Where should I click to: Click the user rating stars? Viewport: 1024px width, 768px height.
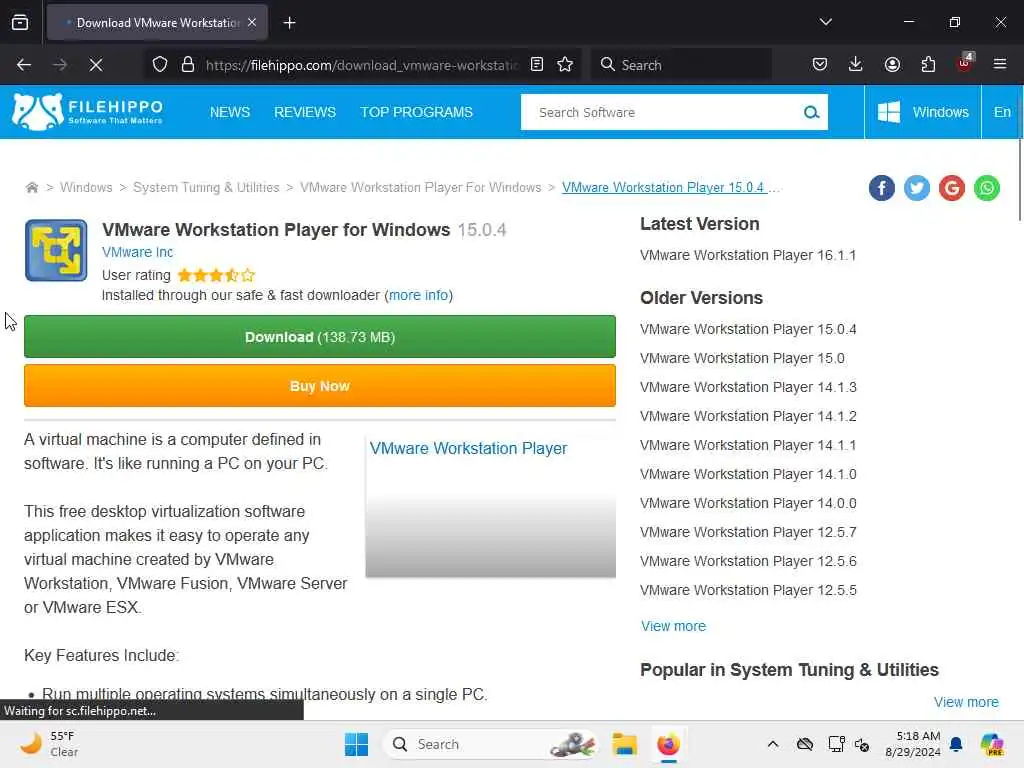pos(216,275)
